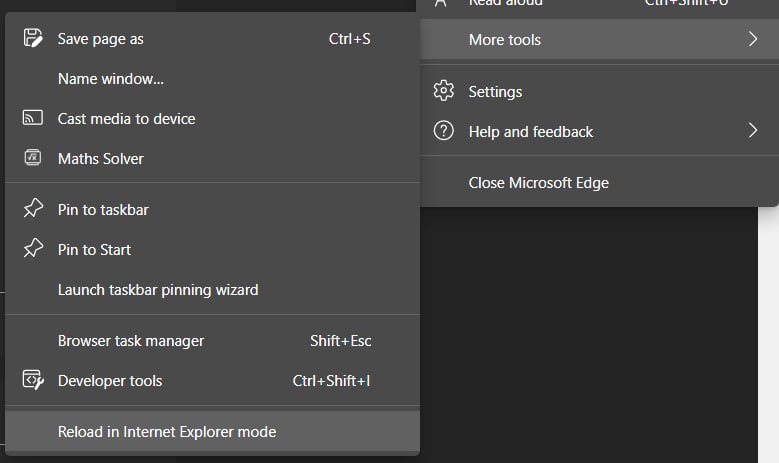The width and height of the screenshot is (779, 463).
Task: Click the Settings gear icon
Action: tap(444, 91)
